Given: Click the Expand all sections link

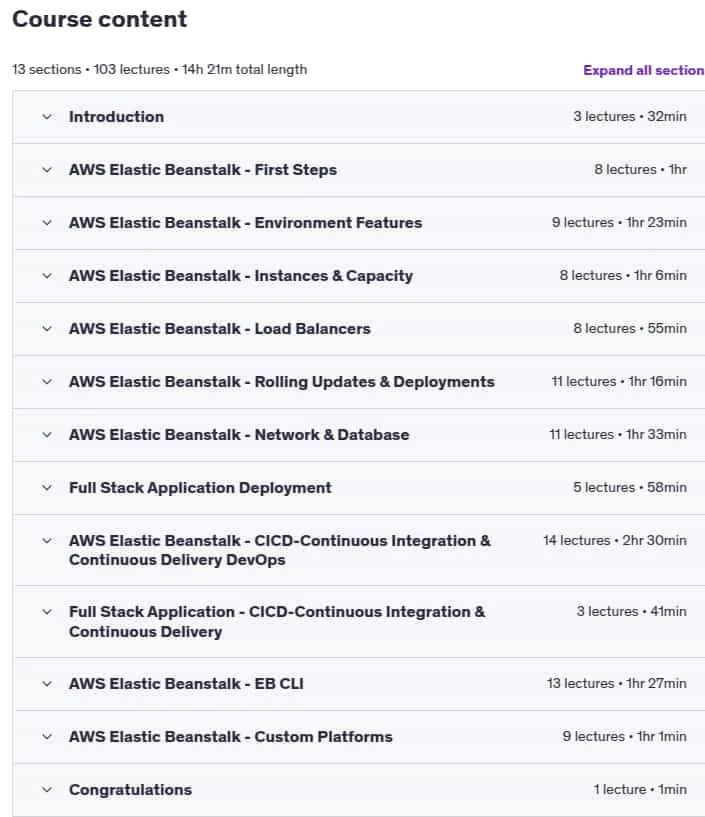Looking at the screenshot, I should (644, 70).
